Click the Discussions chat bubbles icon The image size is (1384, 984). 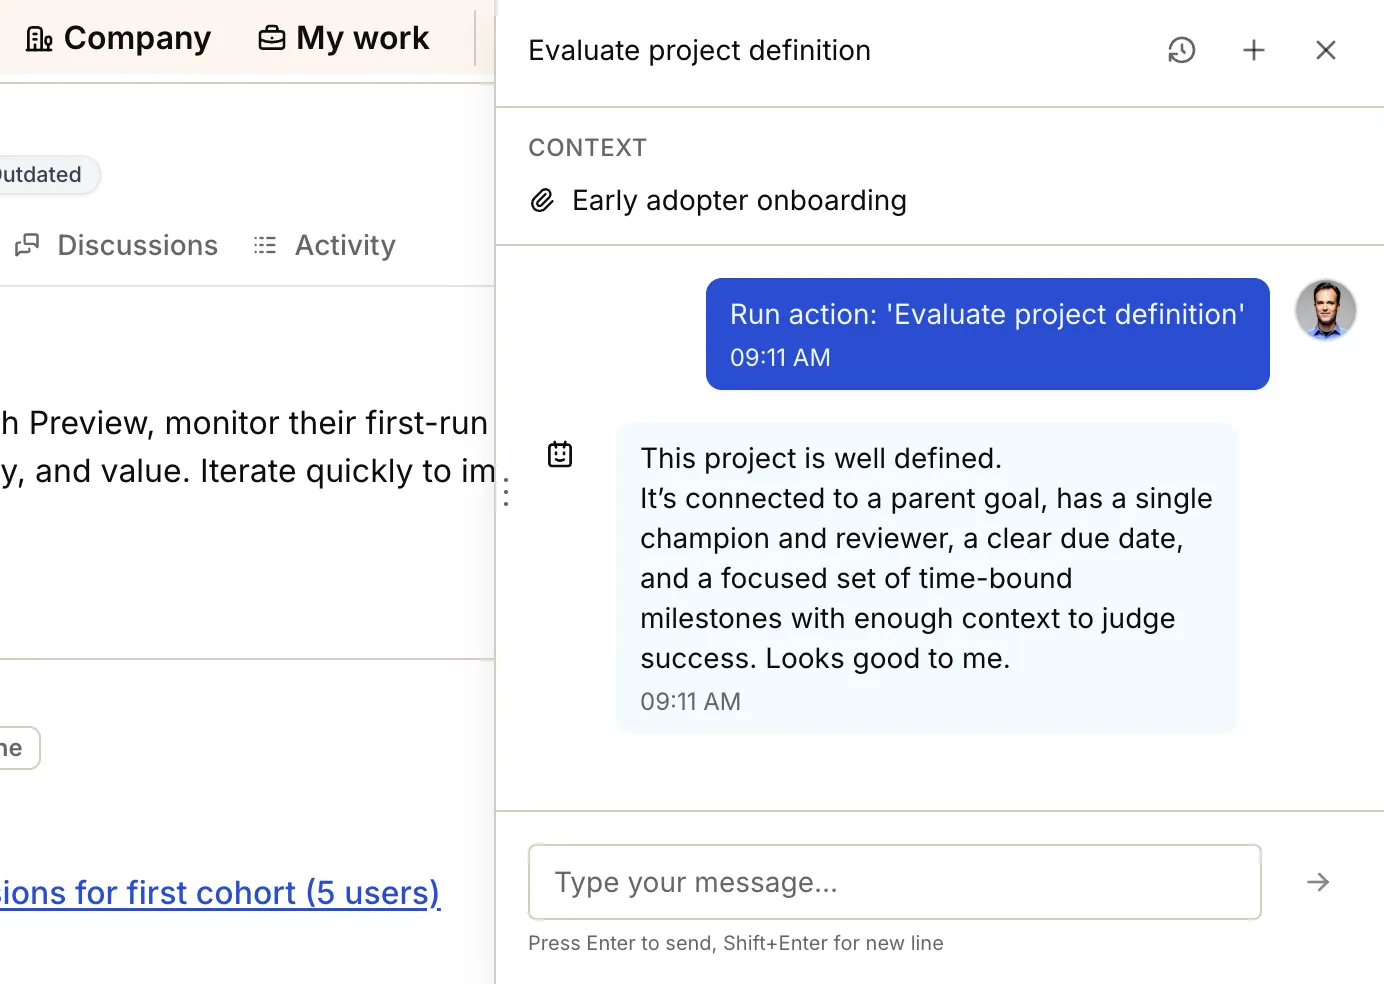pyautogui.click(x=27, y=245)
